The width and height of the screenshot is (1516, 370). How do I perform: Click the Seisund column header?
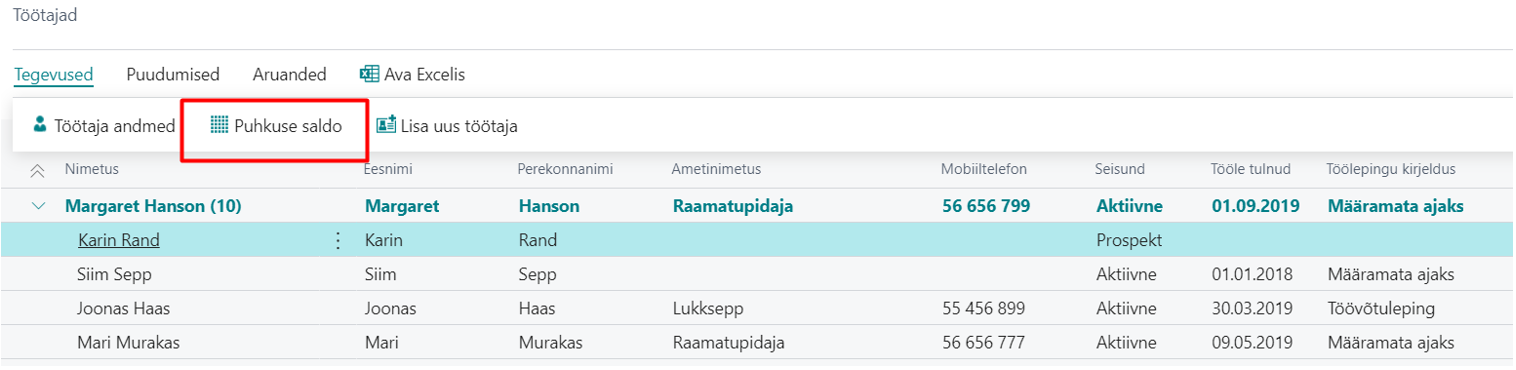coord(1120,169)
